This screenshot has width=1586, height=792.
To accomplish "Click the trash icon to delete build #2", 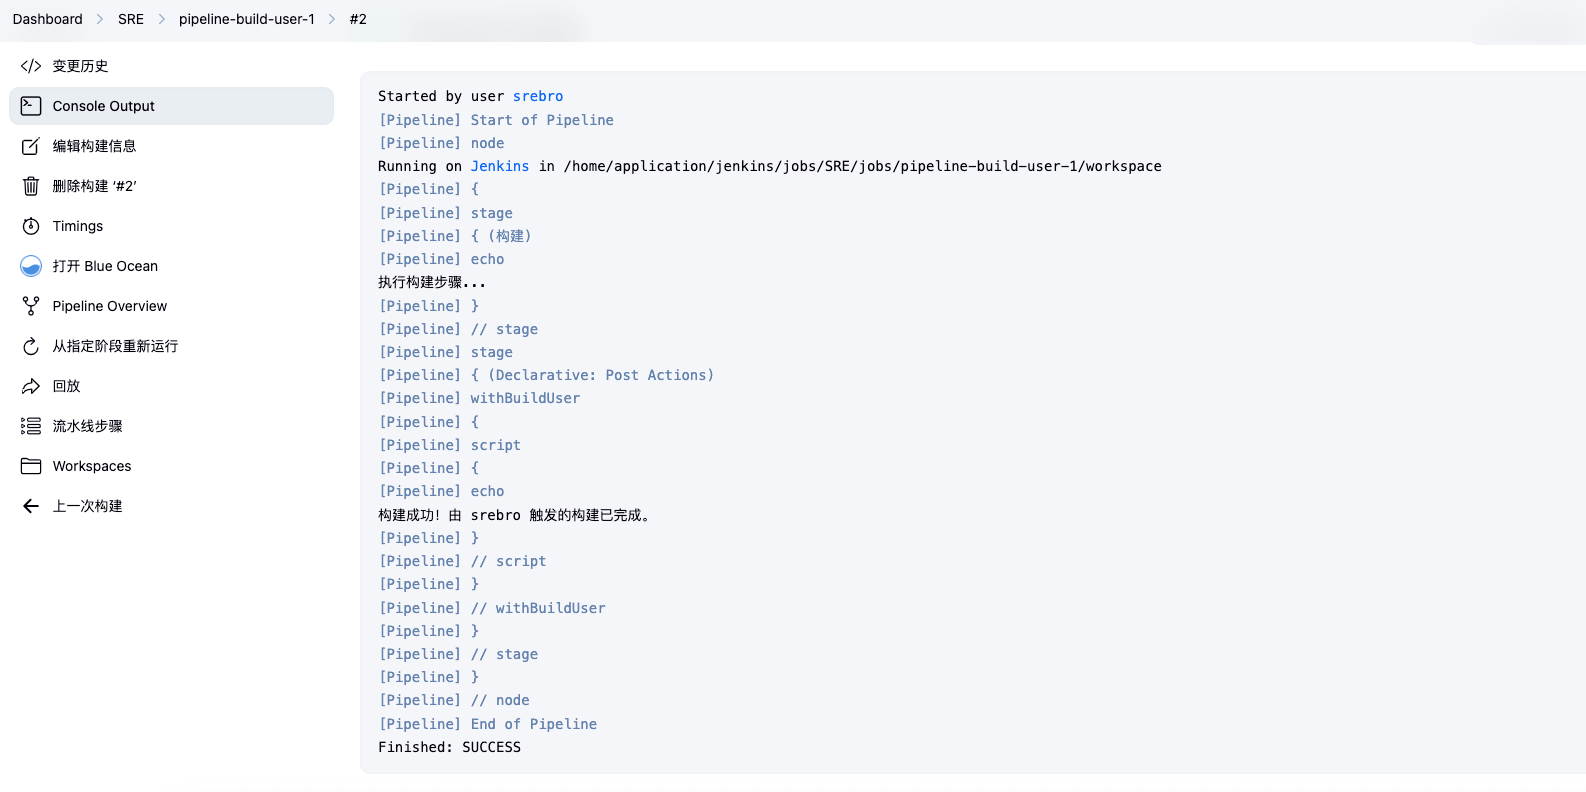I will 31,186.
